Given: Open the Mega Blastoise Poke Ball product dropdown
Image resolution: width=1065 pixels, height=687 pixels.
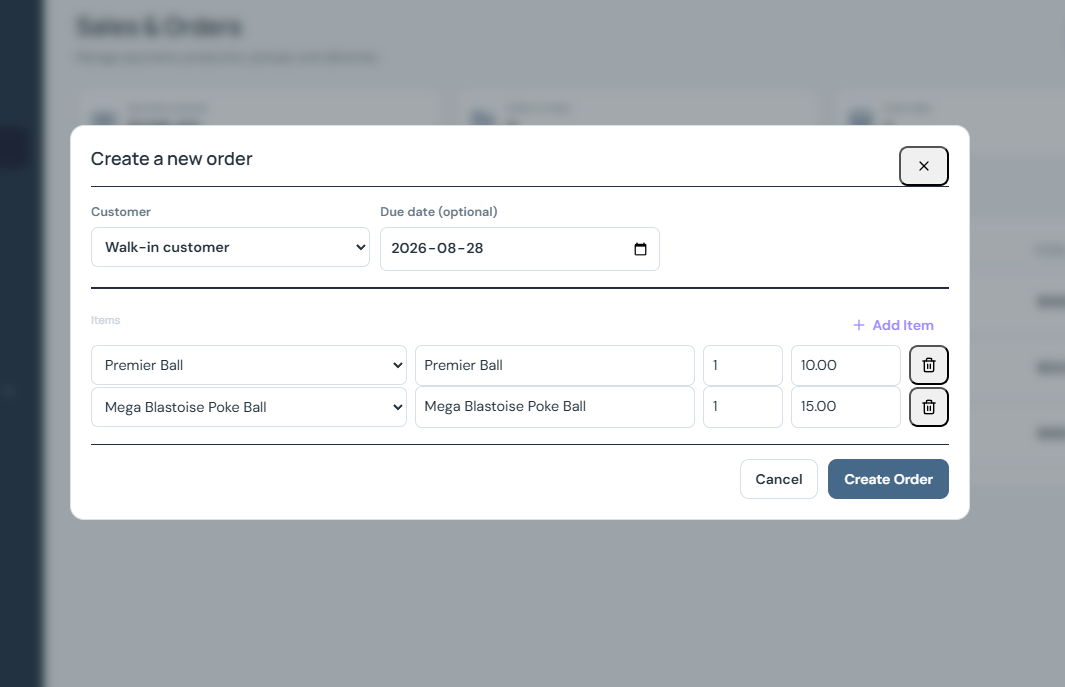Looking at the screenshot, I should [249, 407].
